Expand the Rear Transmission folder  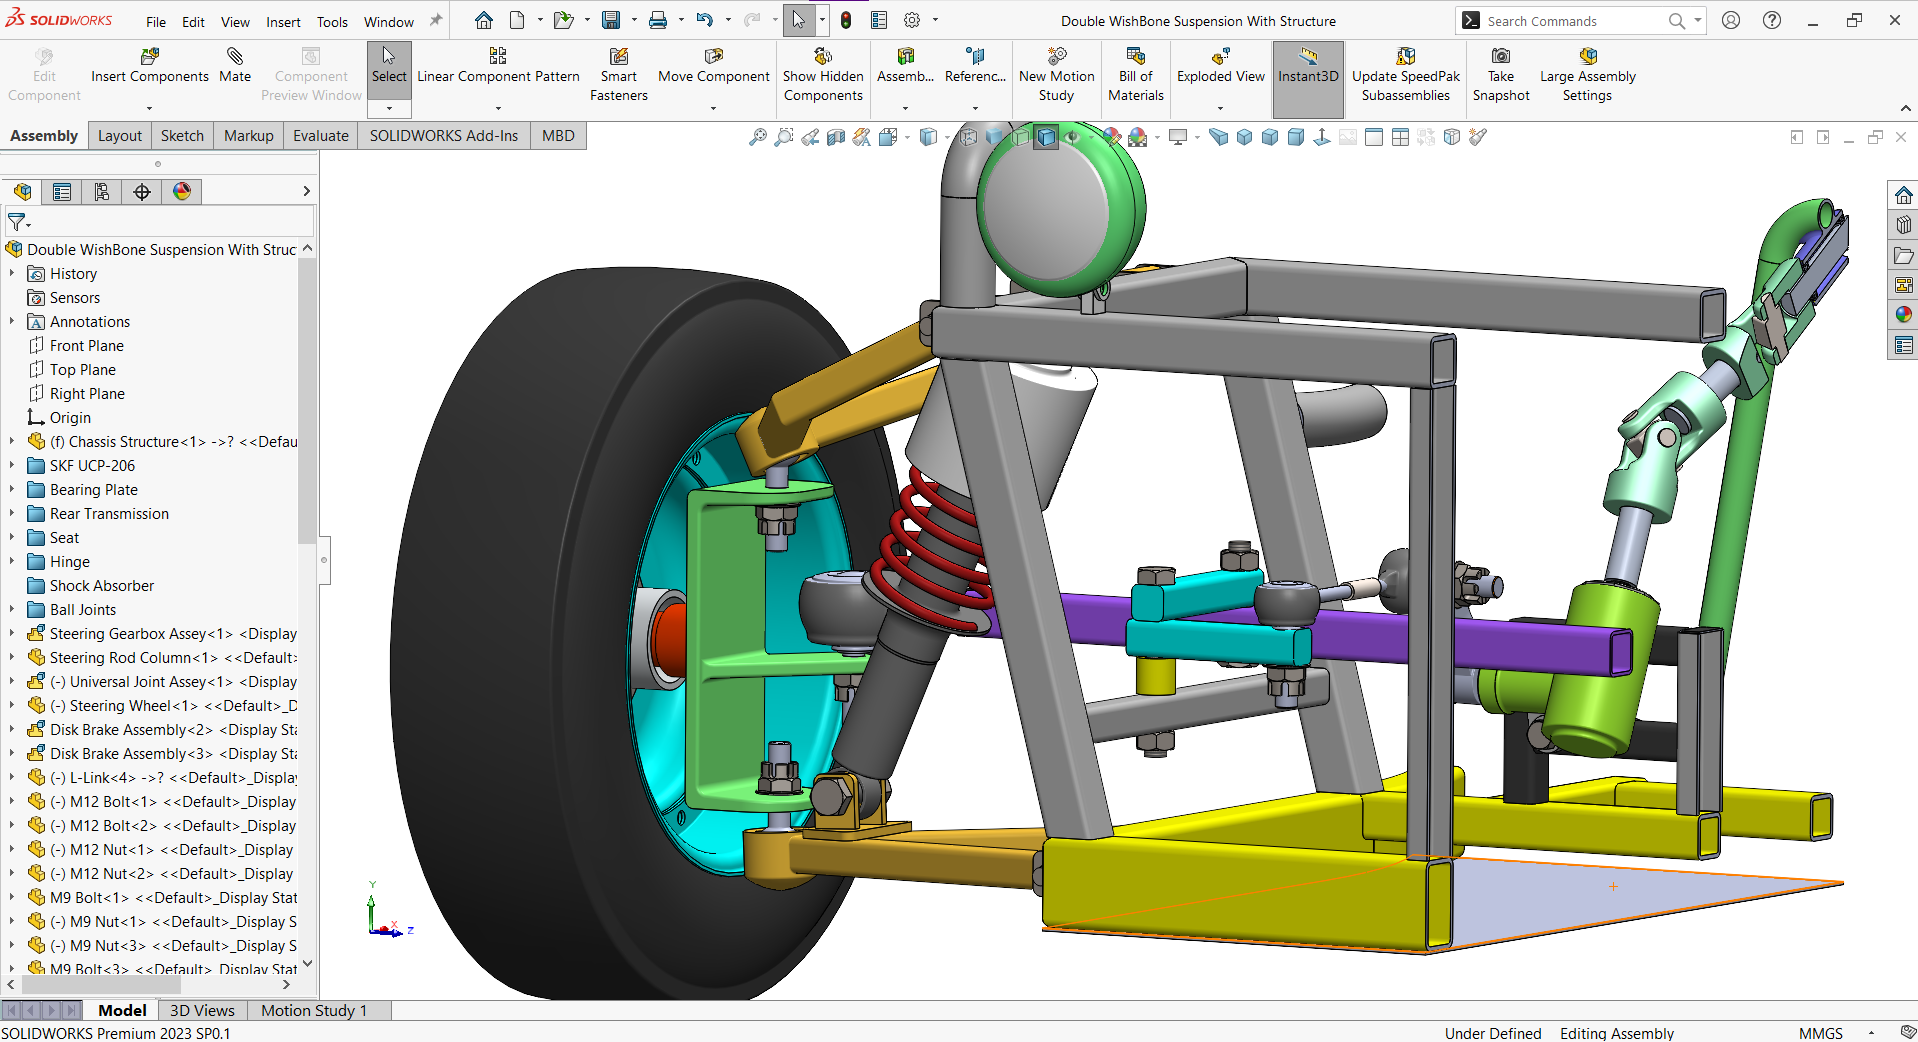[x=12, y=514]
